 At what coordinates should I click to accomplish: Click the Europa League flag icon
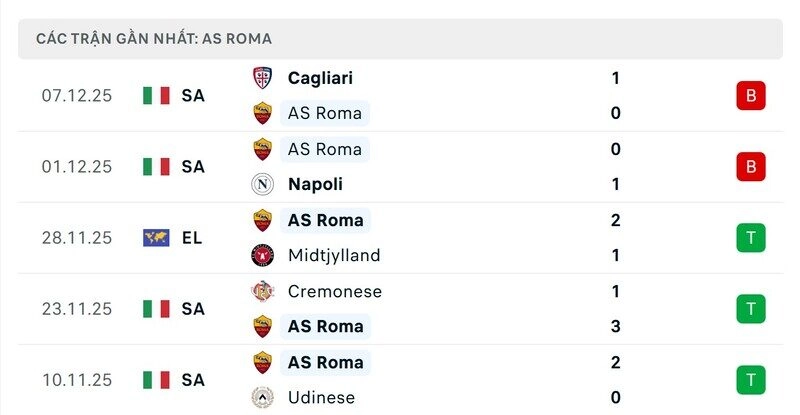tap(156, 238)
